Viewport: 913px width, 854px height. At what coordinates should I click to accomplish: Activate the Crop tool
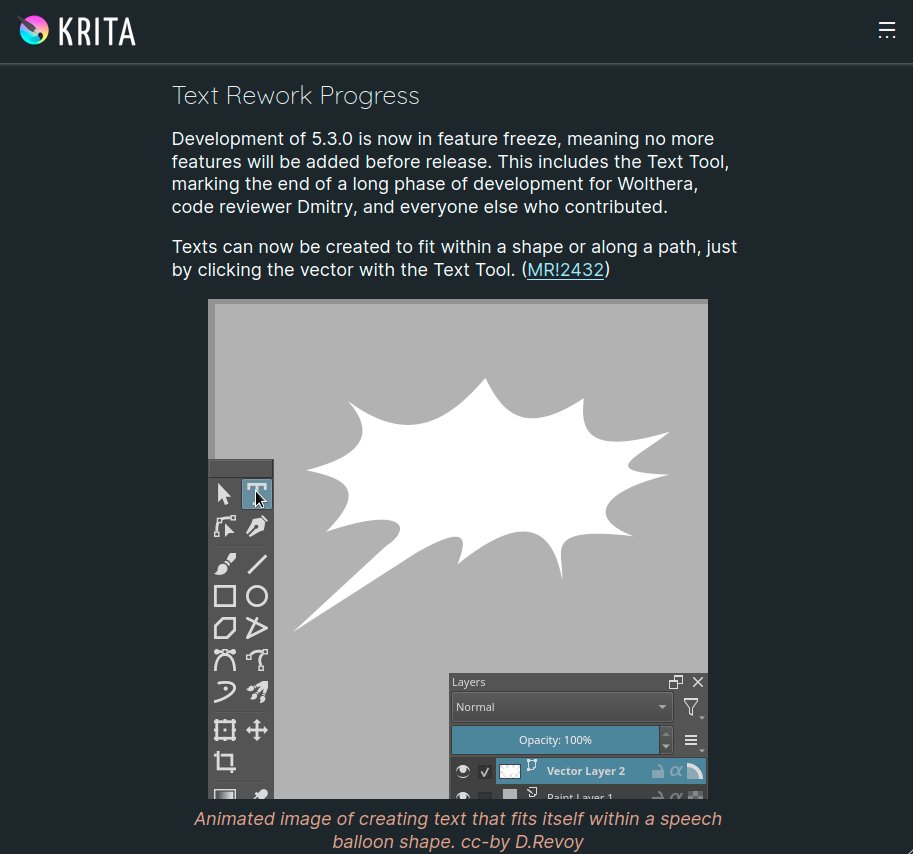click(225, 762)
